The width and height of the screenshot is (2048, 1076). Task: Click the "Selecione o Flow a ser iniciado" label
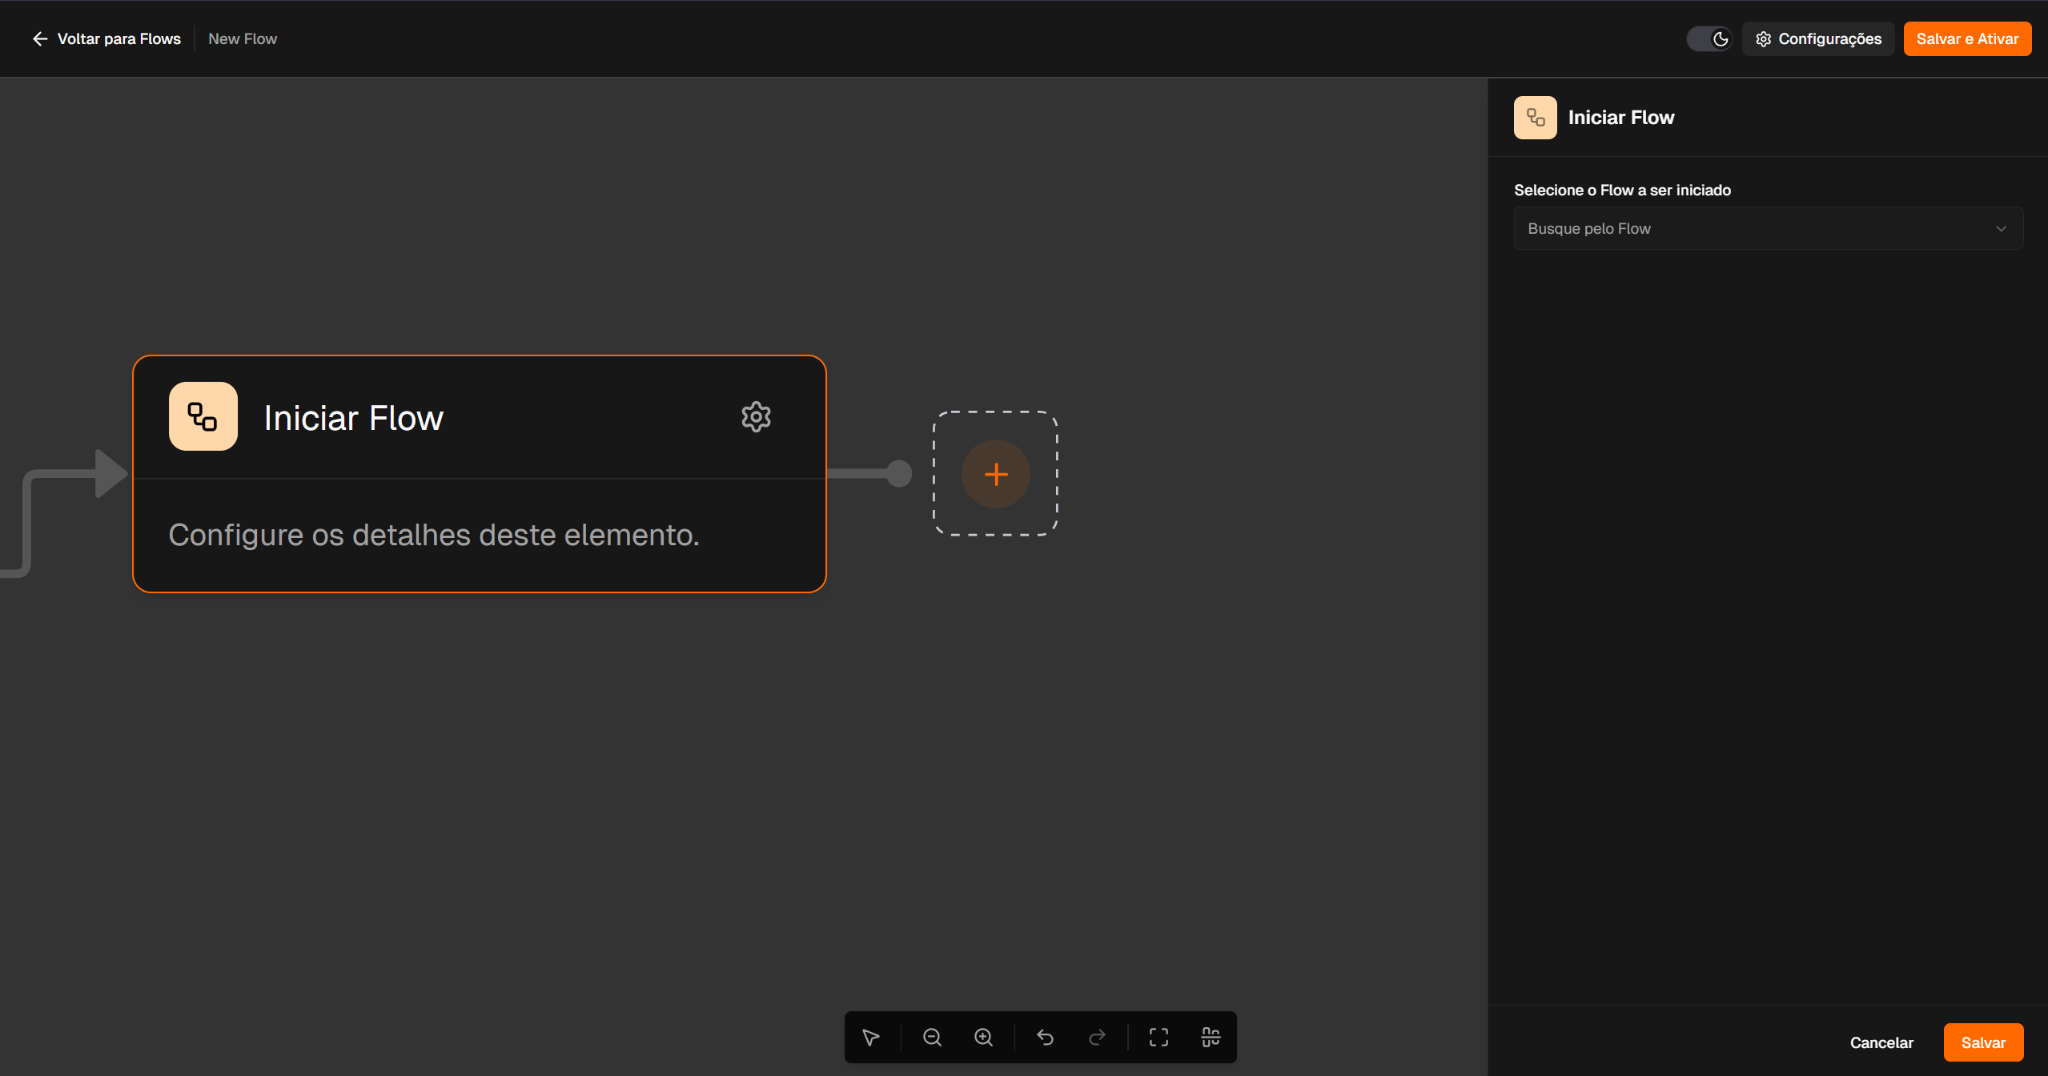pyautogui.click(x=1622, y=190)
